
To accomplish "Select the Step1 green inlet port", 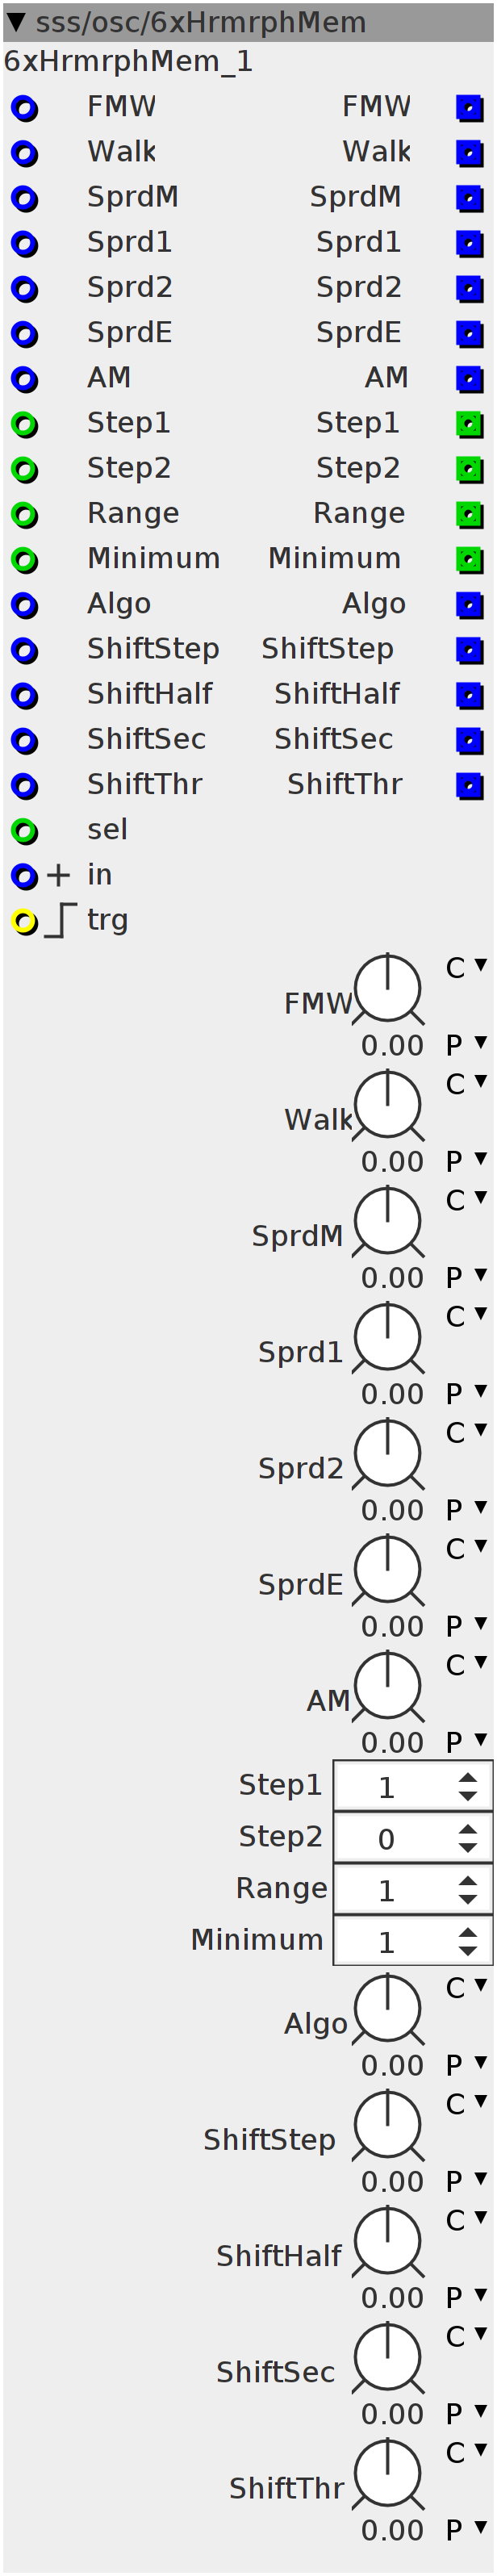I will [x=24, y=424].
